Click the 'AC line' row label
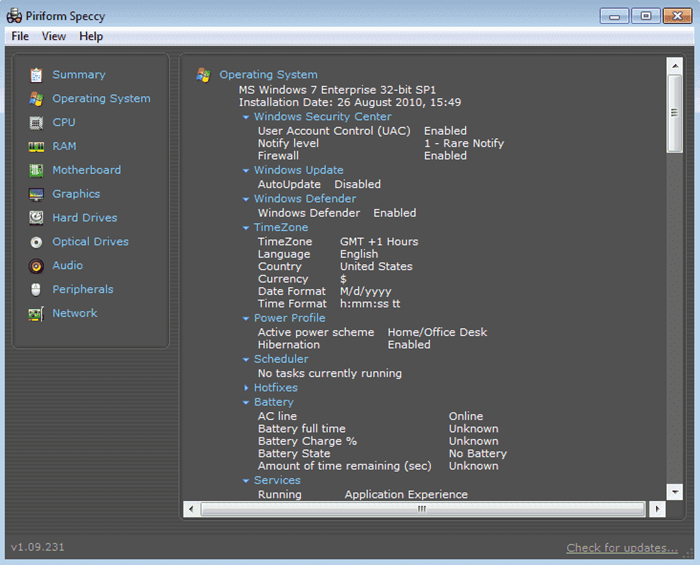Image resolution: width=700 pixels, height=565 pixels. click(x=277, y=416)
